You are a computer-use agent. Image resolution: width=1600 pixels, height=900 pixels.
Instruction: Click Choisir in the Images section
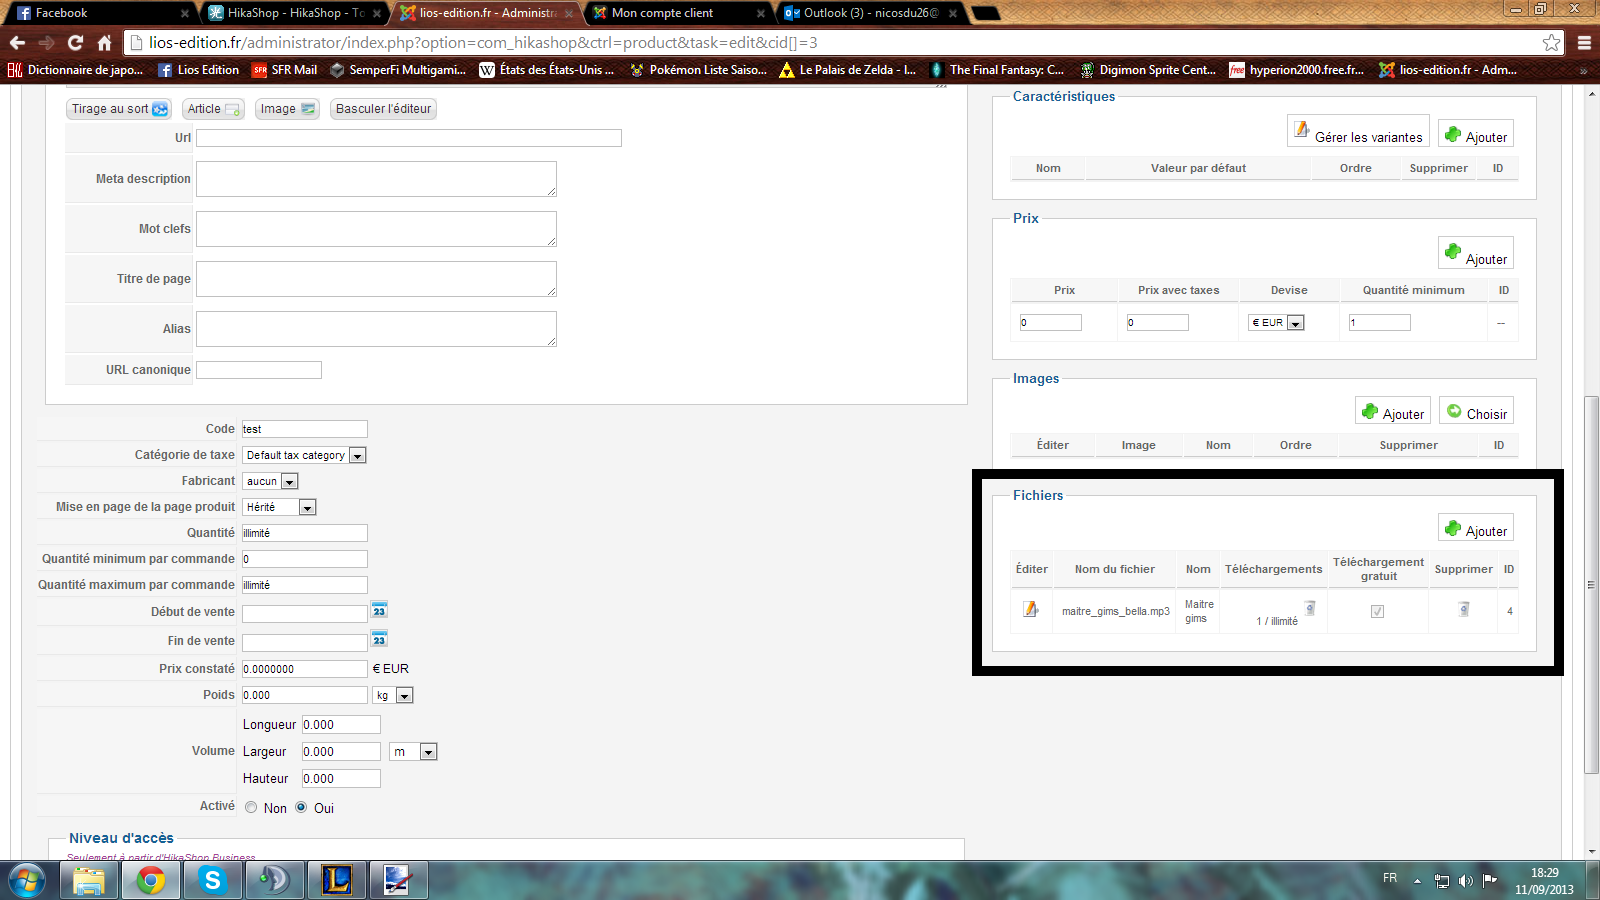point(1476,411)
